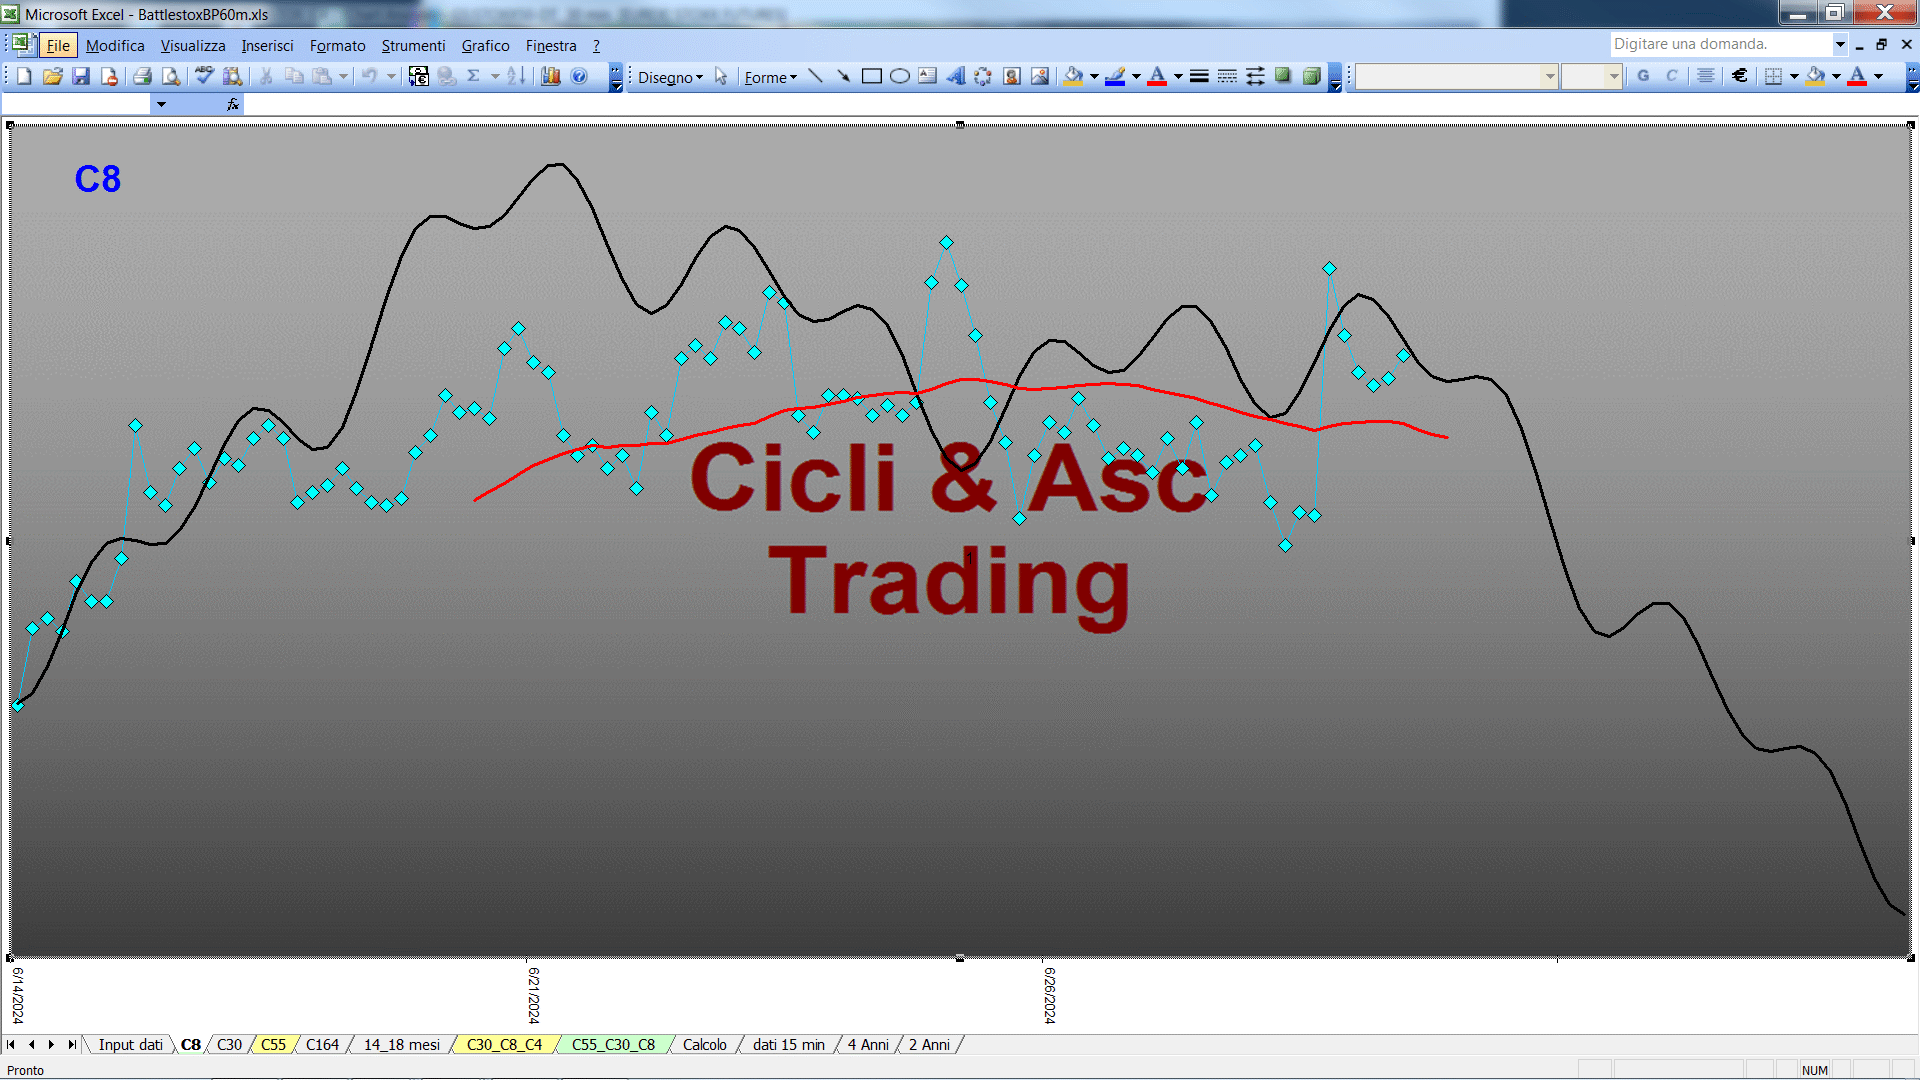
Task: Open the Forme shapes dropdown
Action: coord(770,77)
